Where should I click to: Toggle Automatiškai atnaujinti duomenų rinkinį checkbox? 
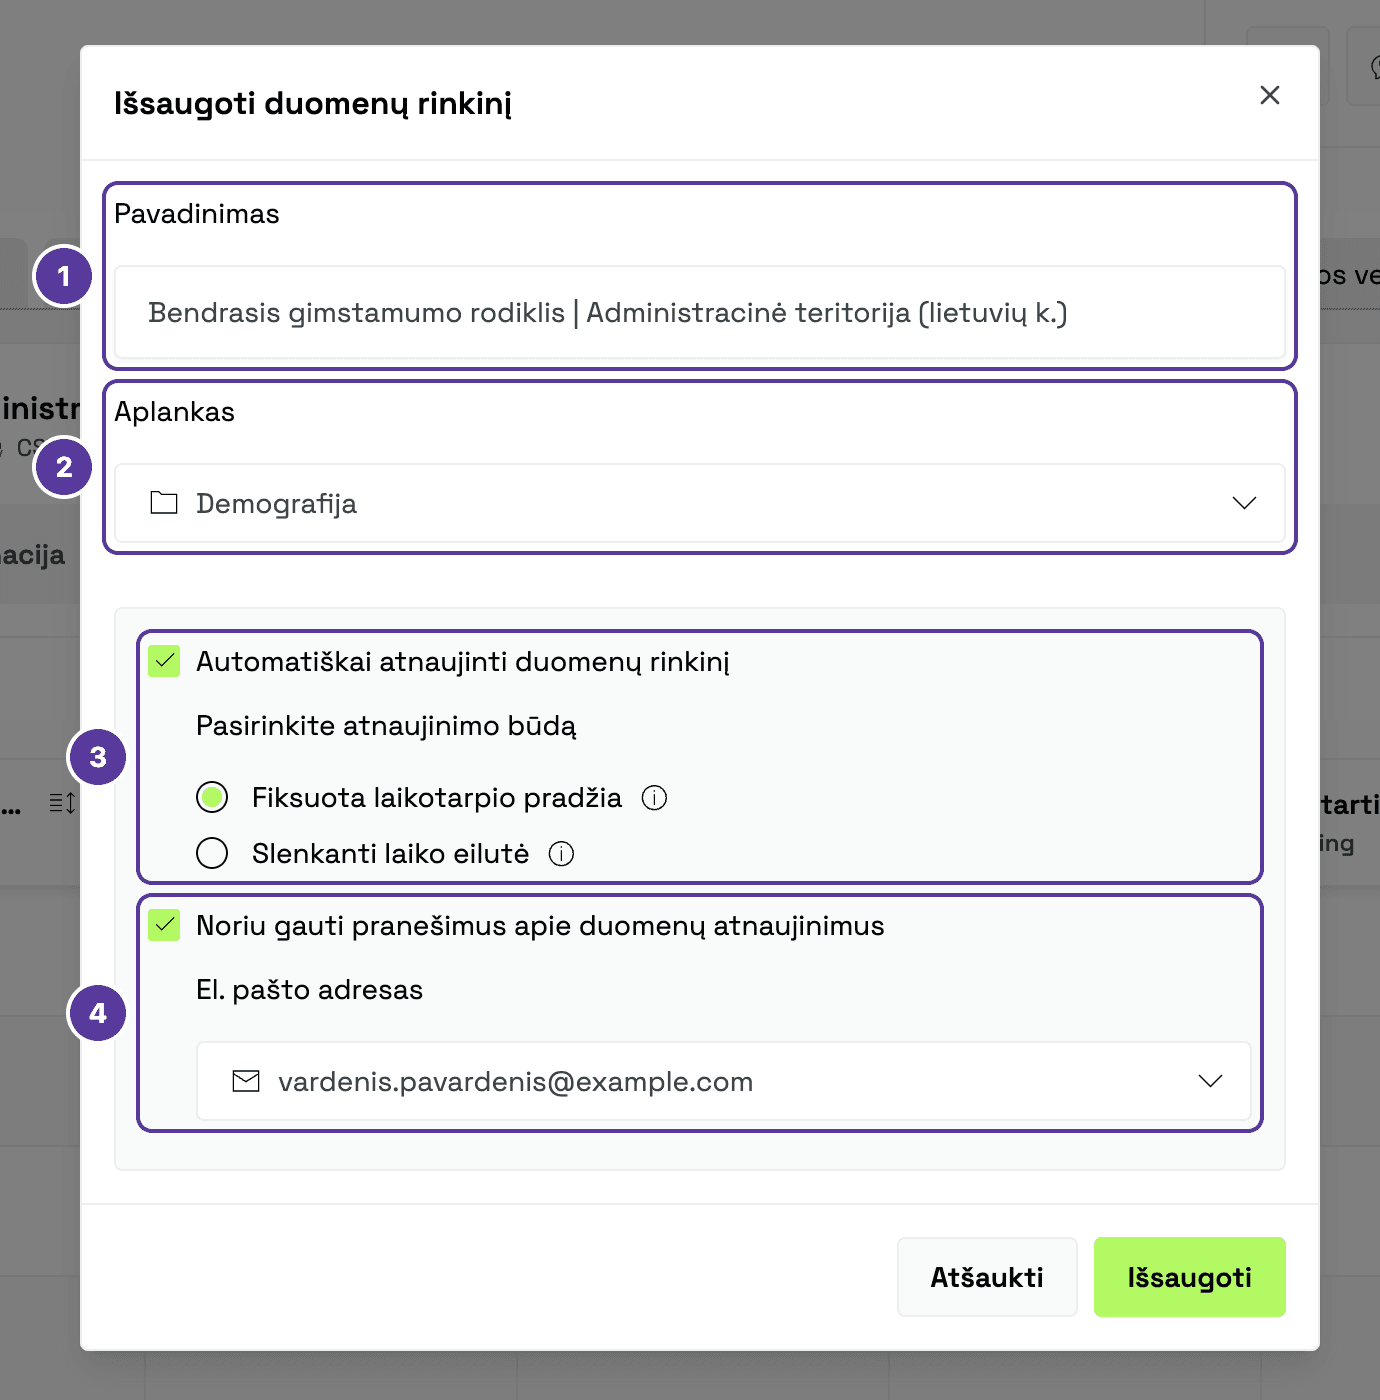pyautogui.click(x=164, y=661)
